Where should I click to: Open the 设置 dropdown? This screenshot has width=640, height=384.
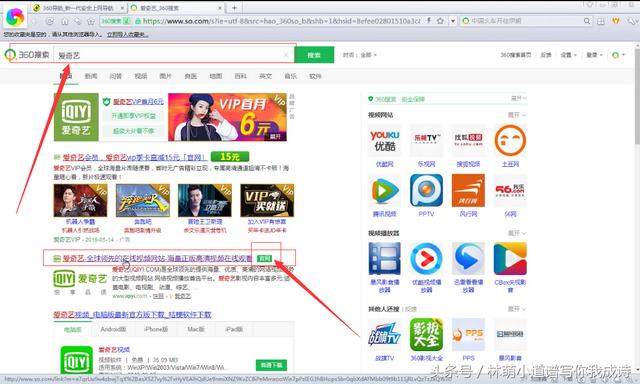[569, 55]
